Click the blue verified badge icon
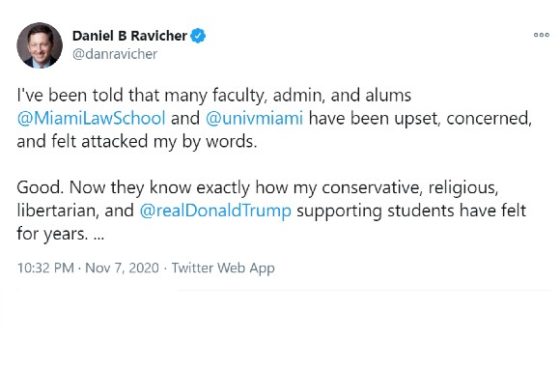This screenshot has width=560, height=367. 198,36
